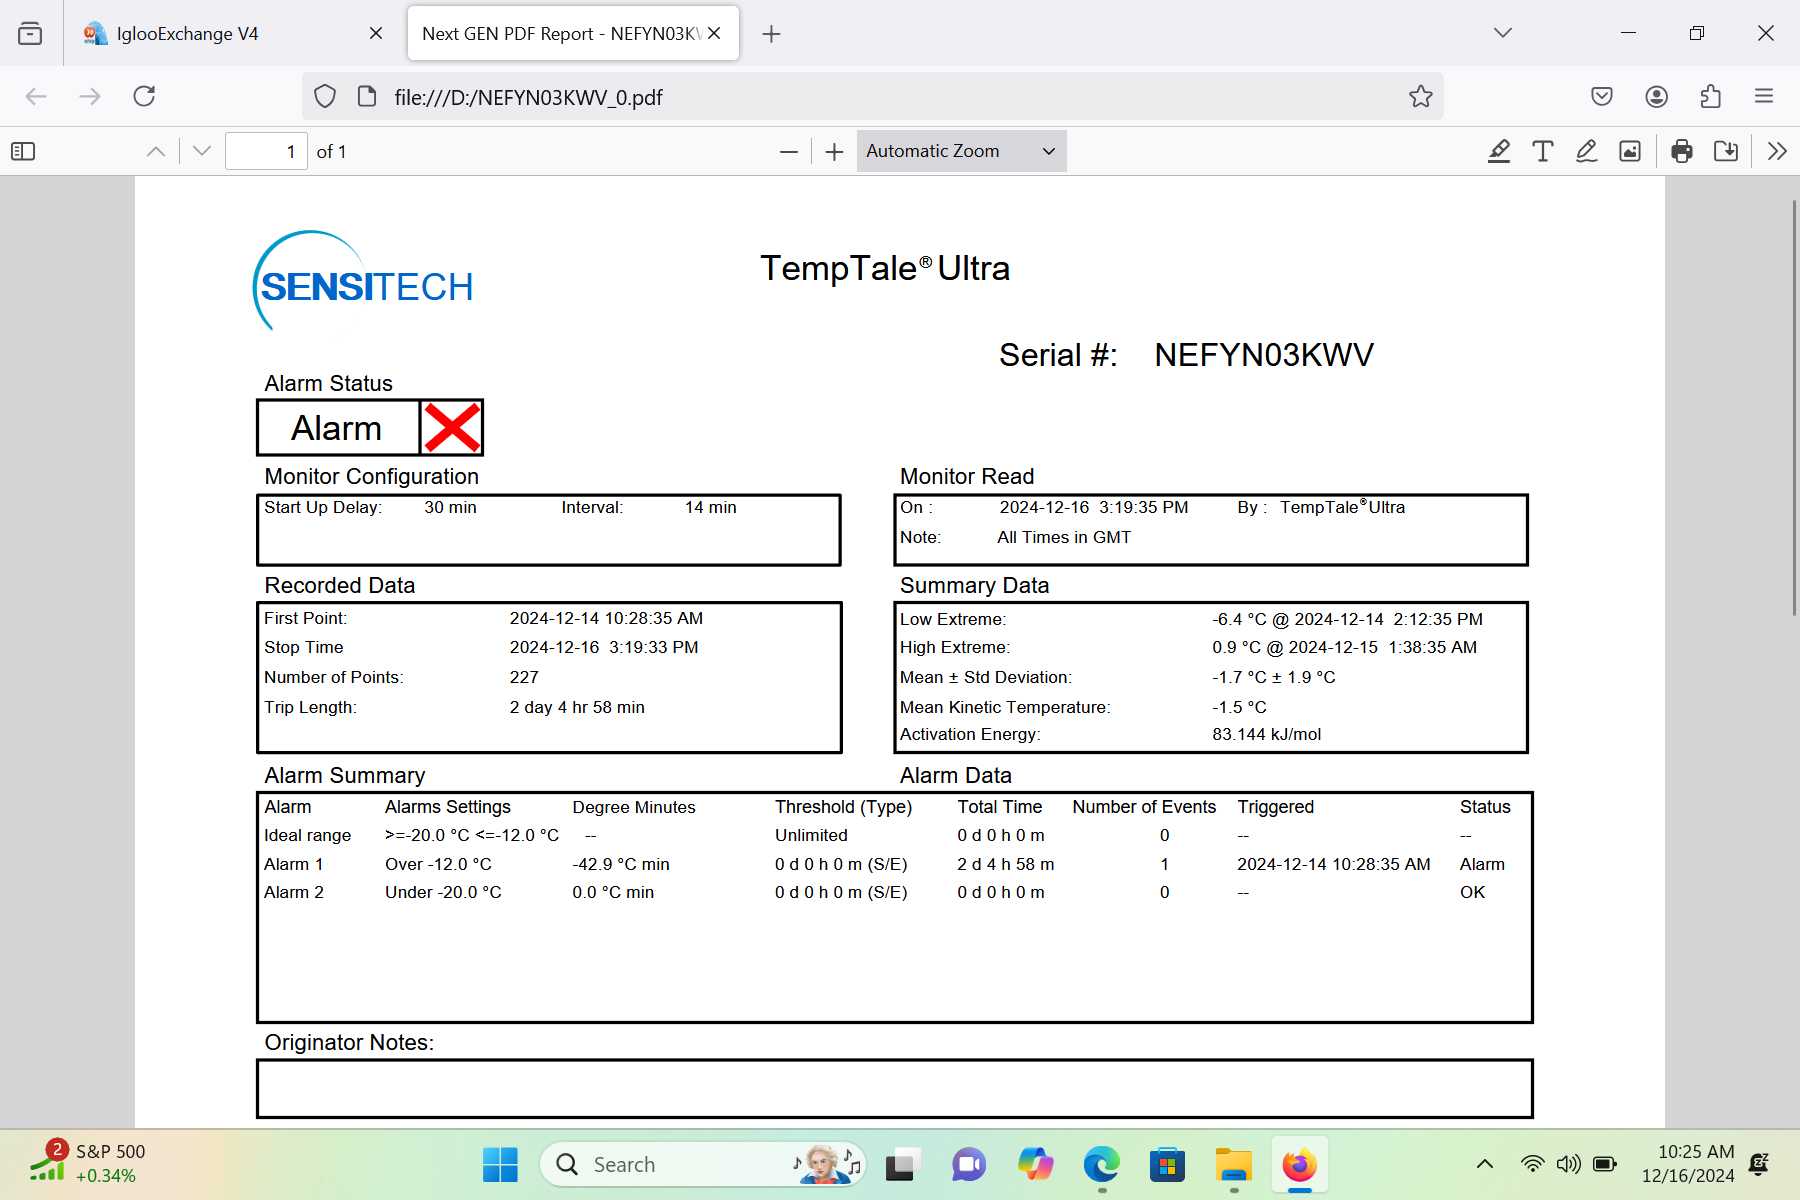
Task: Click the Low Extreme temperature value
Action: pos(1347,619)
